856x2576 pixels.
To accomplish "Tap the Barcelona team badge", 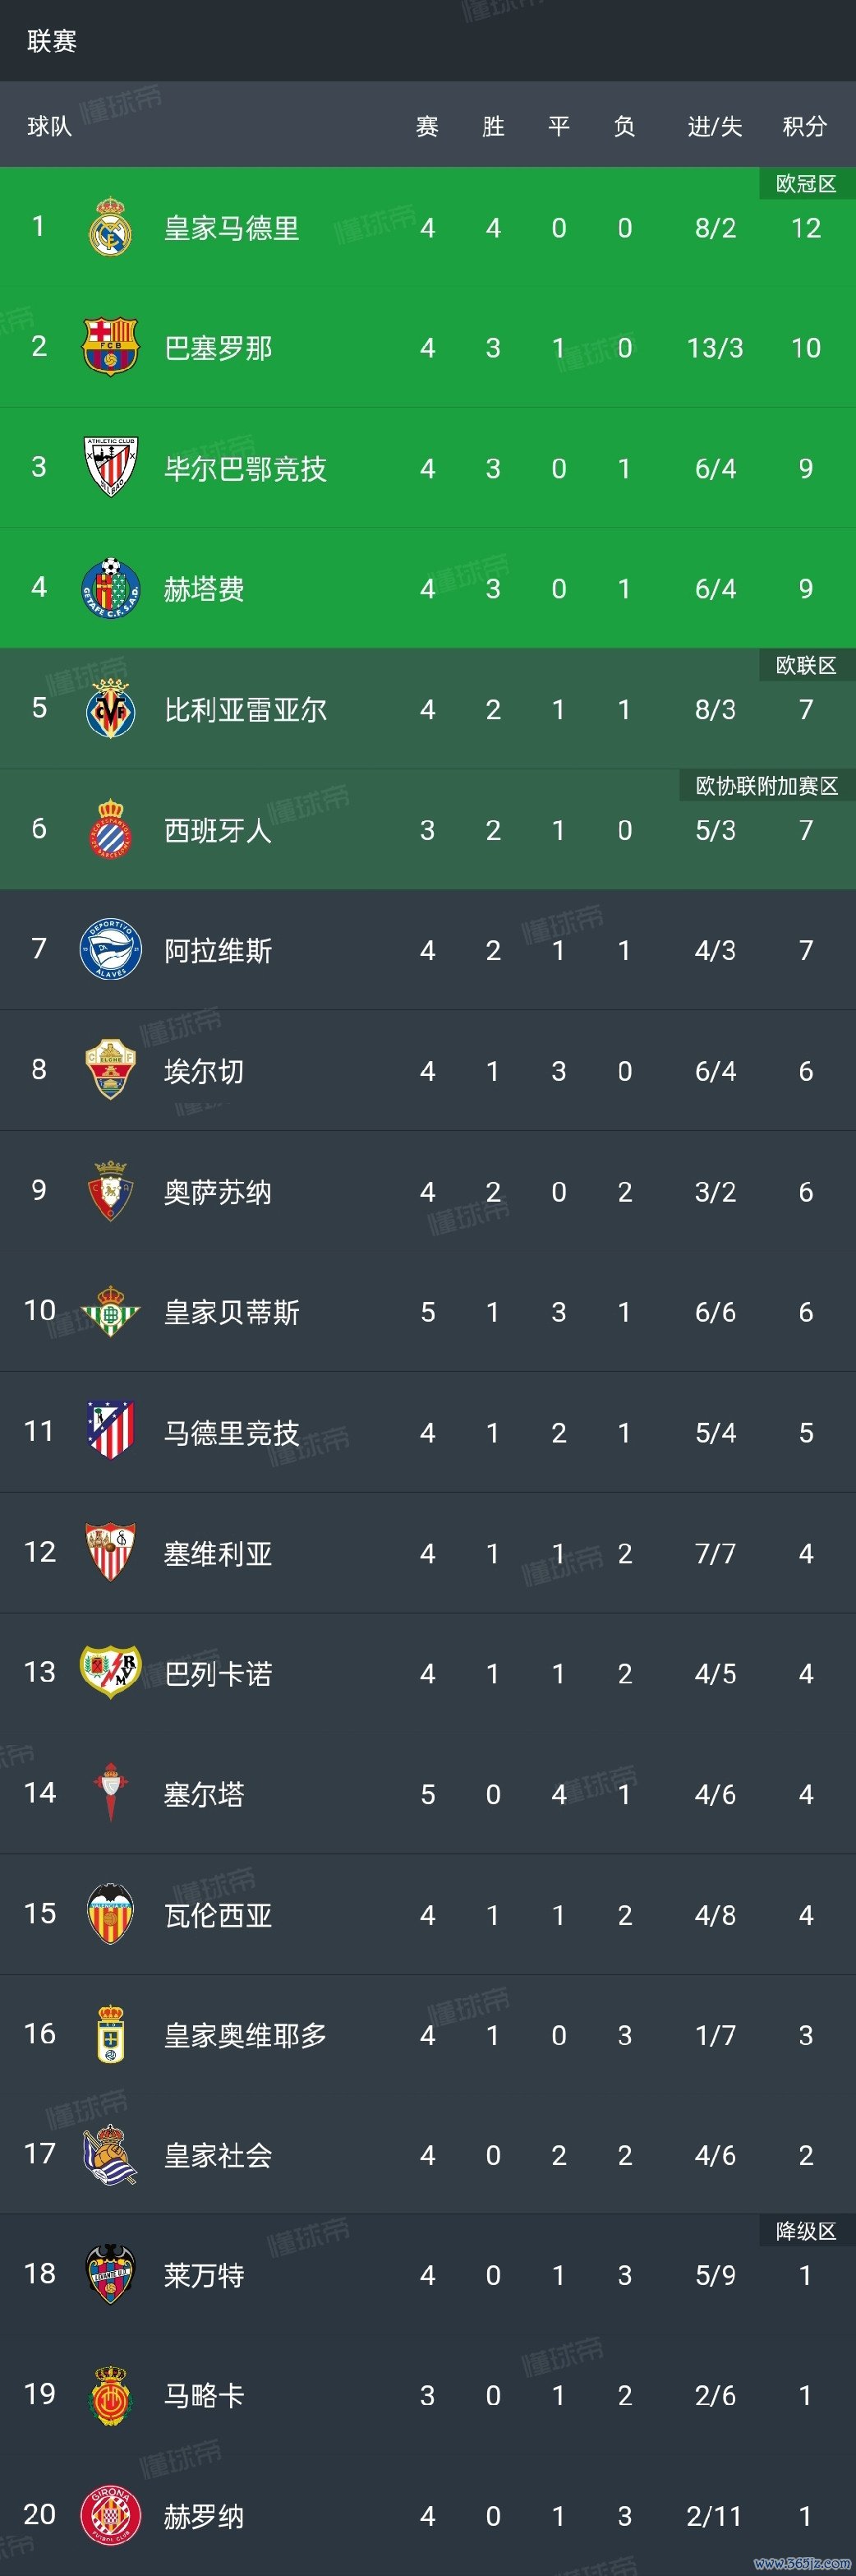I will pos(110,347).
